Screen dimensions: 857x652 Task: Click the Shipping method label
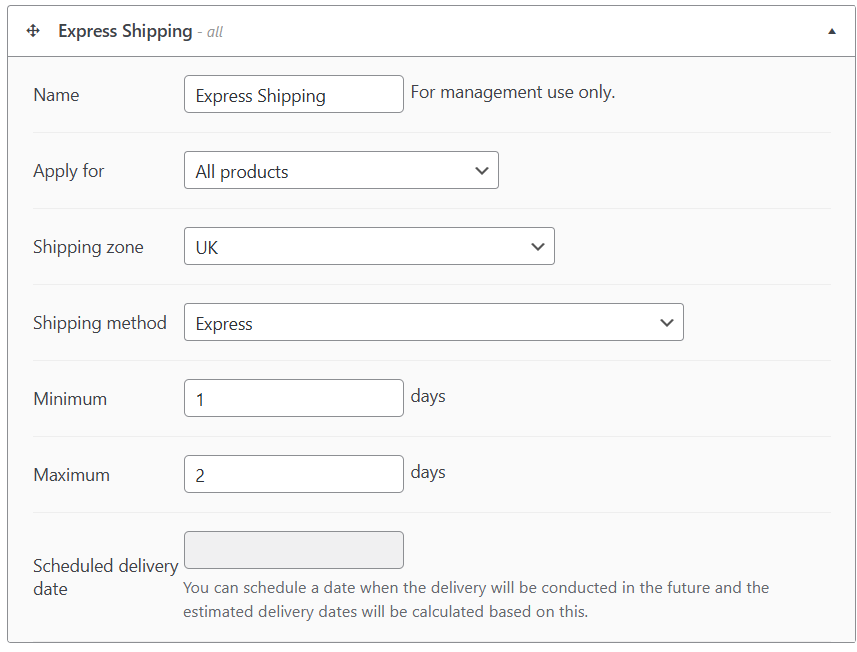[100, 323]
